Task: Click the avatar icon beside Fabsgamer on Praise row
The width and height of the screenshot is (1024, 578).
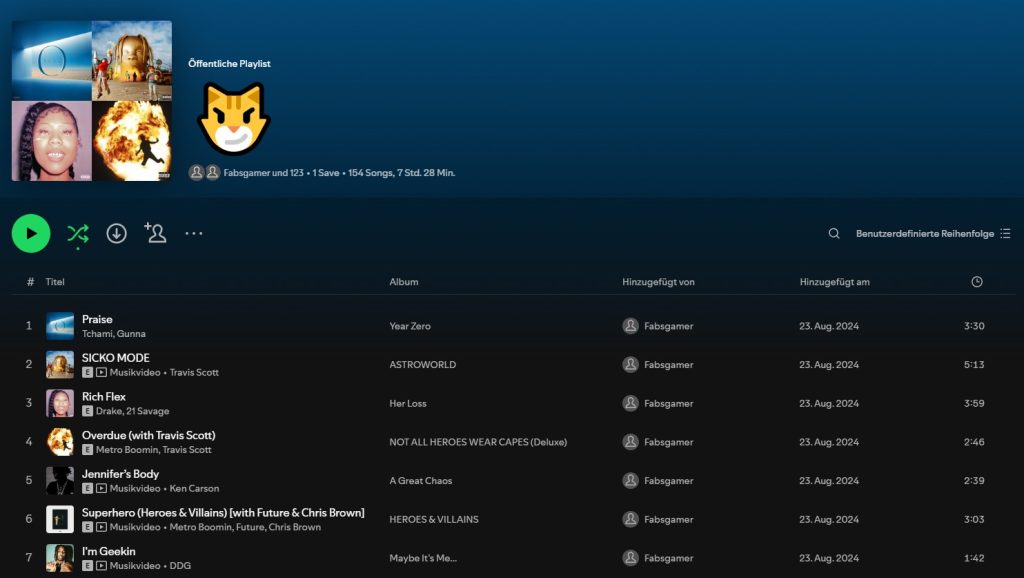Action: 630,326
